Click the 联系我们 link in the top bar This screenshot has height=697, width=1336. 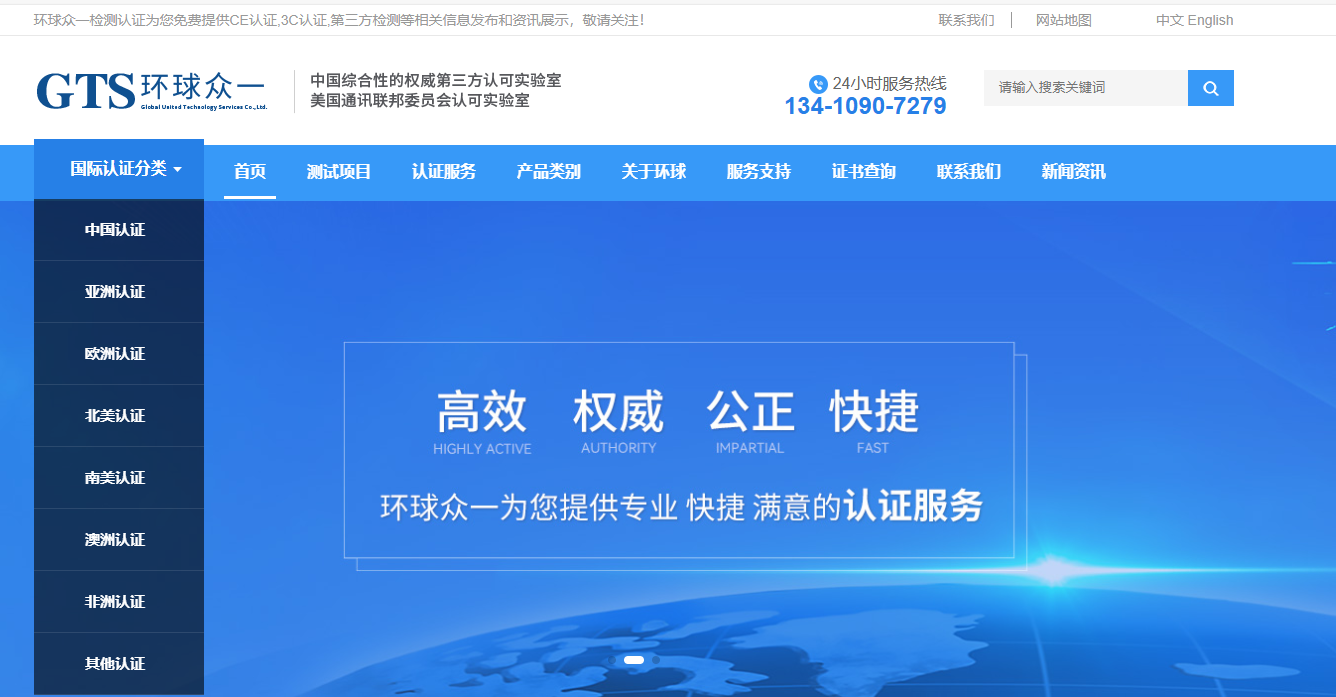(965, 19)
